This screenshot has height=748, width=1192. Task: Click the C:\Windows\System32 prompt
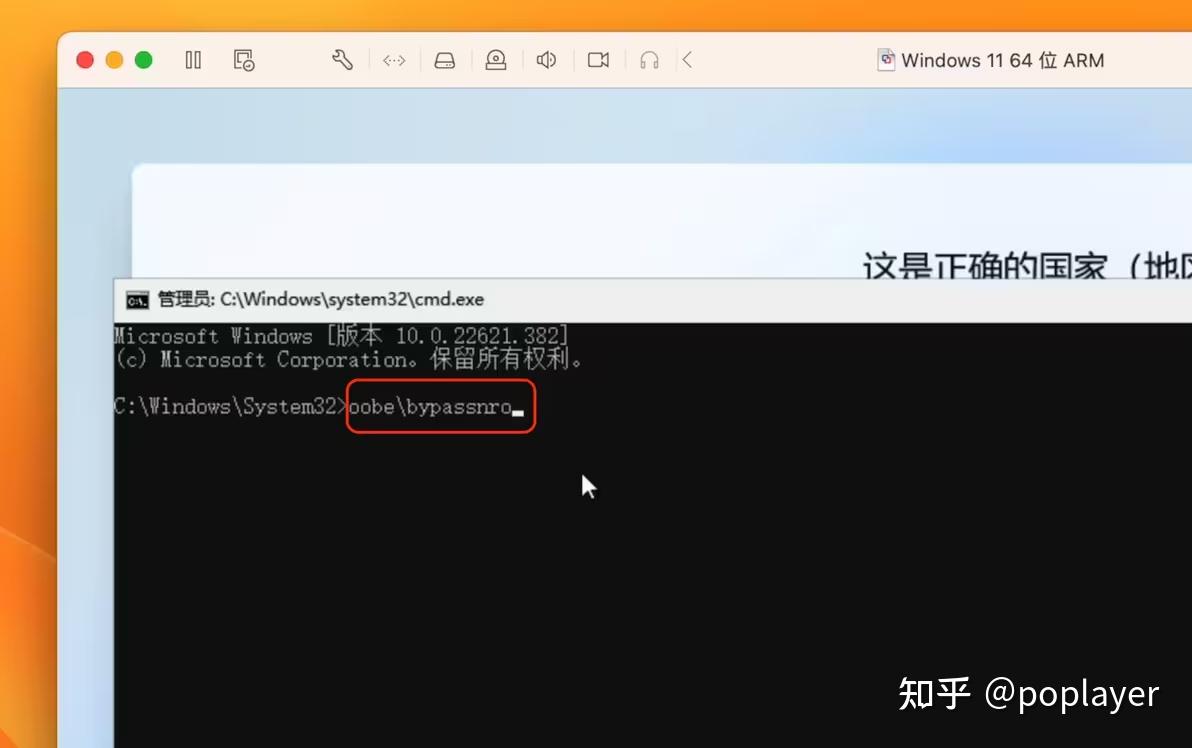pos(230,407)
